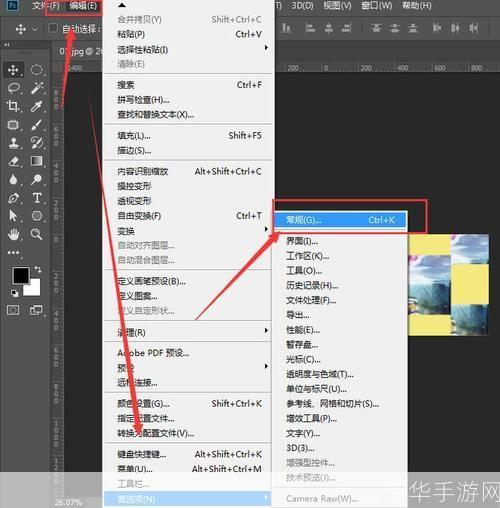Select the Clone Stamp tool
The height and width of the screenshot is (508, 500).
pyautogui.click(x=13, y=143)
